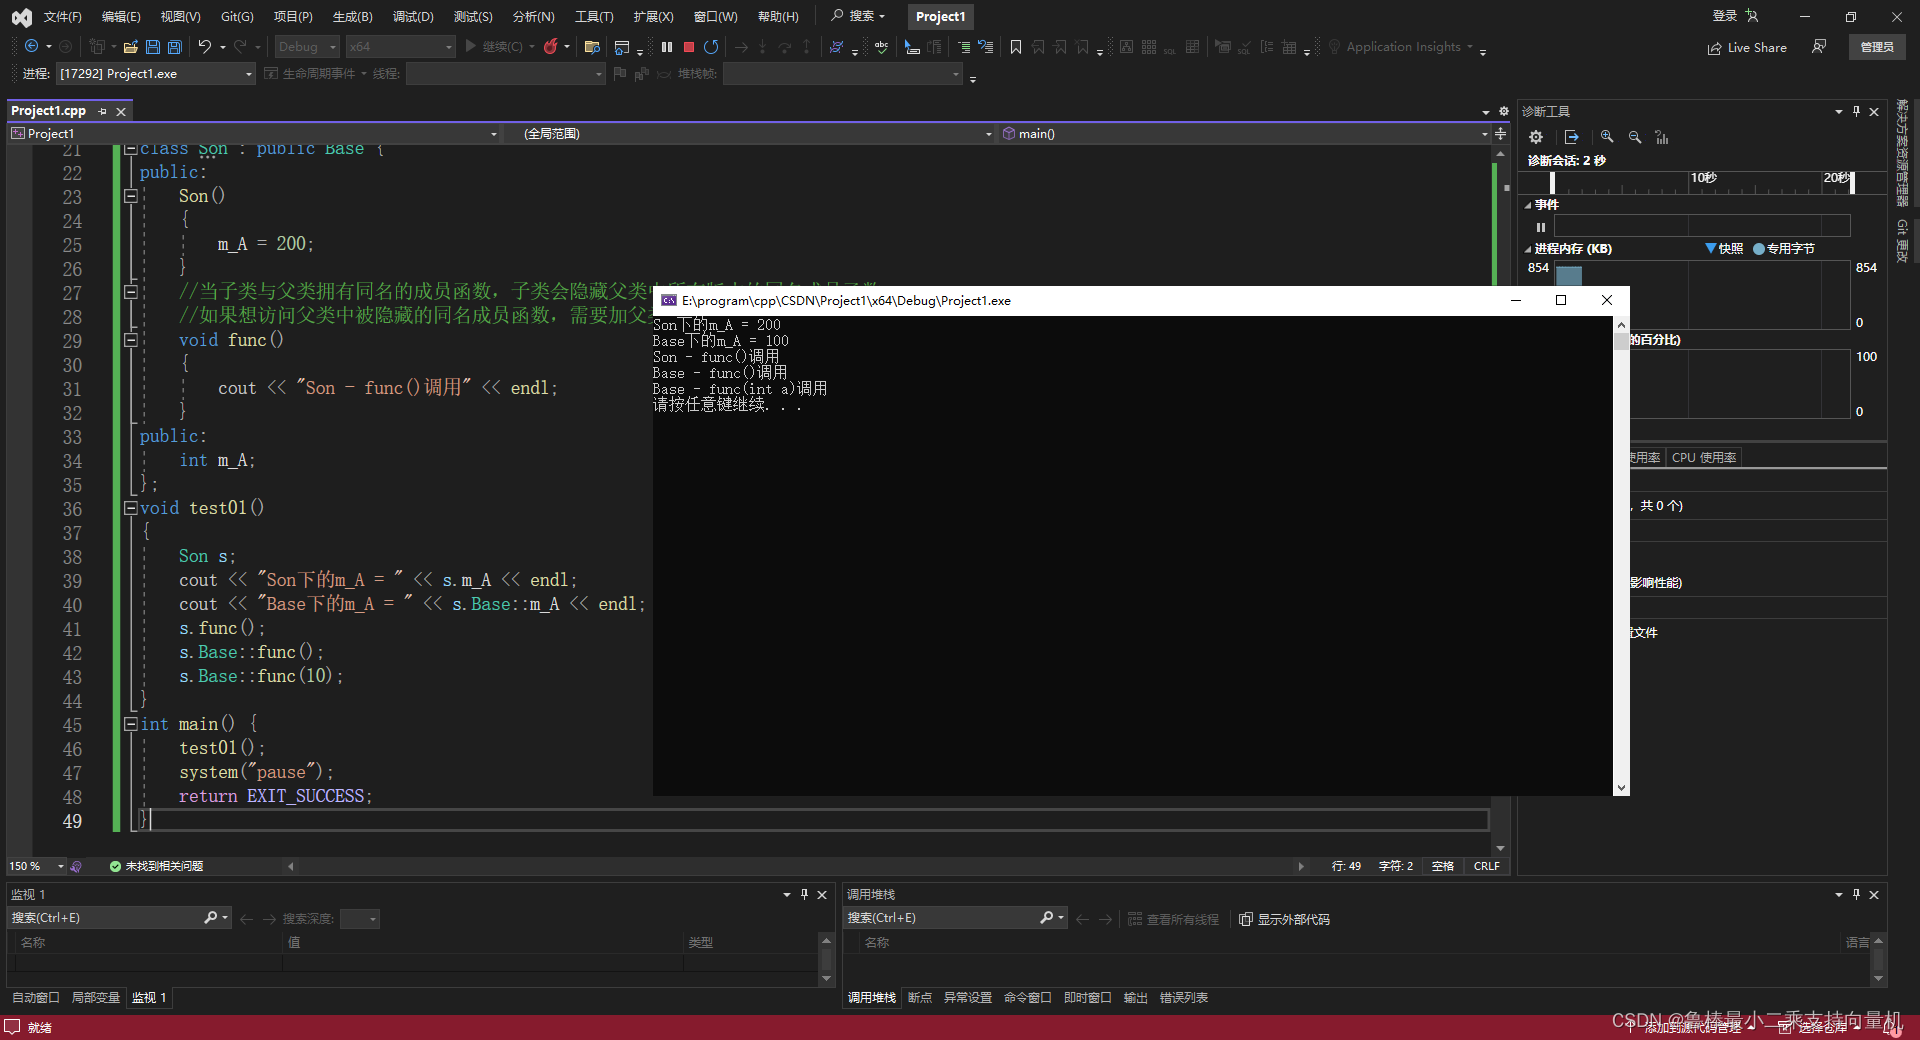Click the abc spell check icon

(x=881, y=47)
